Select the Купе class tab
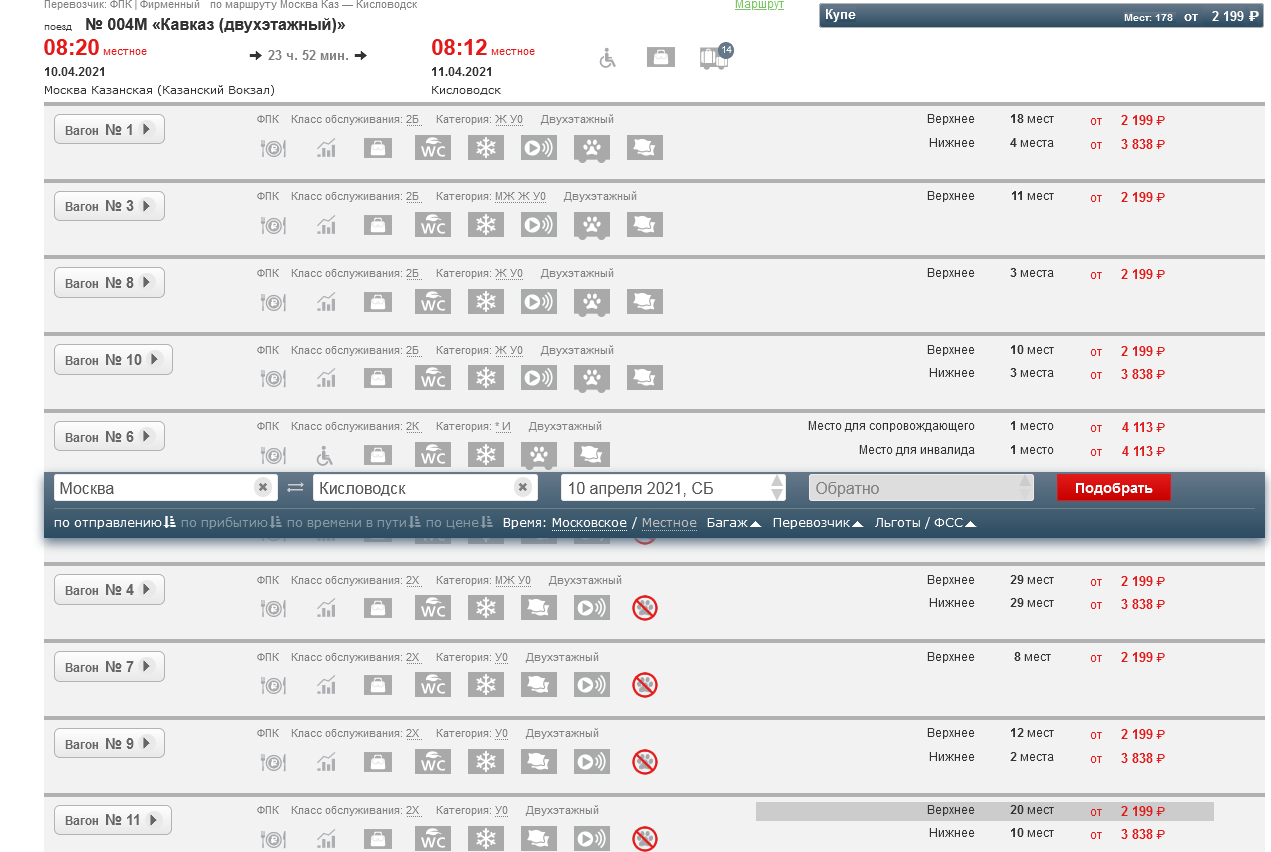This screenshot has width=1271, height=852. point(1041,16)
